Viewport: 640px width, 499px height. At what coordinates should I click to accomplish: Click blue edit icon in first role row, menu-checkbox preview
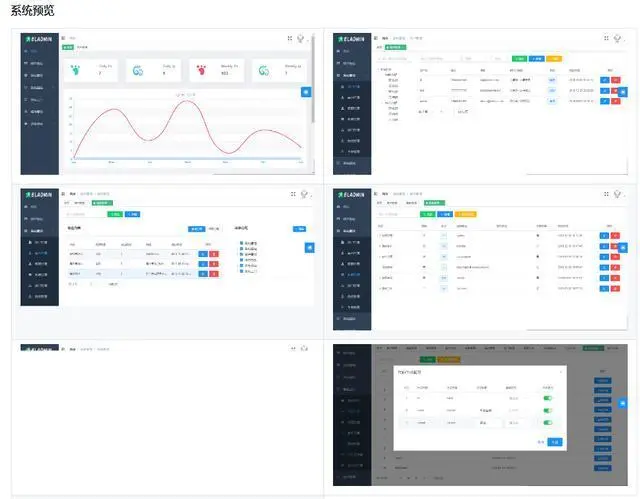tap(203, 254)
